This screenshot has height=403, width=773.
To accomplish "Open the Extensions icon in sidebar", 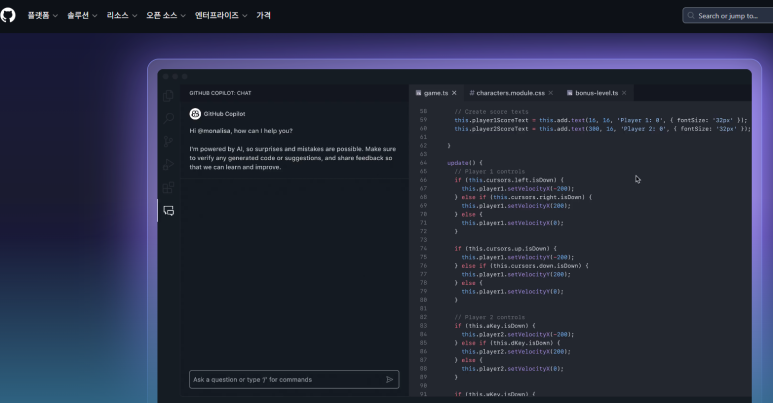I will point(168,187).
